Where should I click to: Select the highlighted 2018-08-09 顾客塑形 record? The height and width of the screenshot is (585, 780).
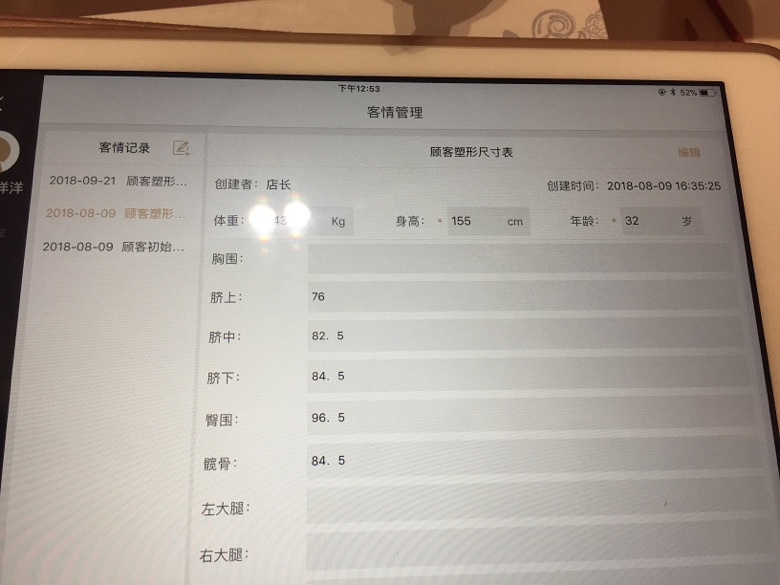pyautogui.click(x=116, y=213)
